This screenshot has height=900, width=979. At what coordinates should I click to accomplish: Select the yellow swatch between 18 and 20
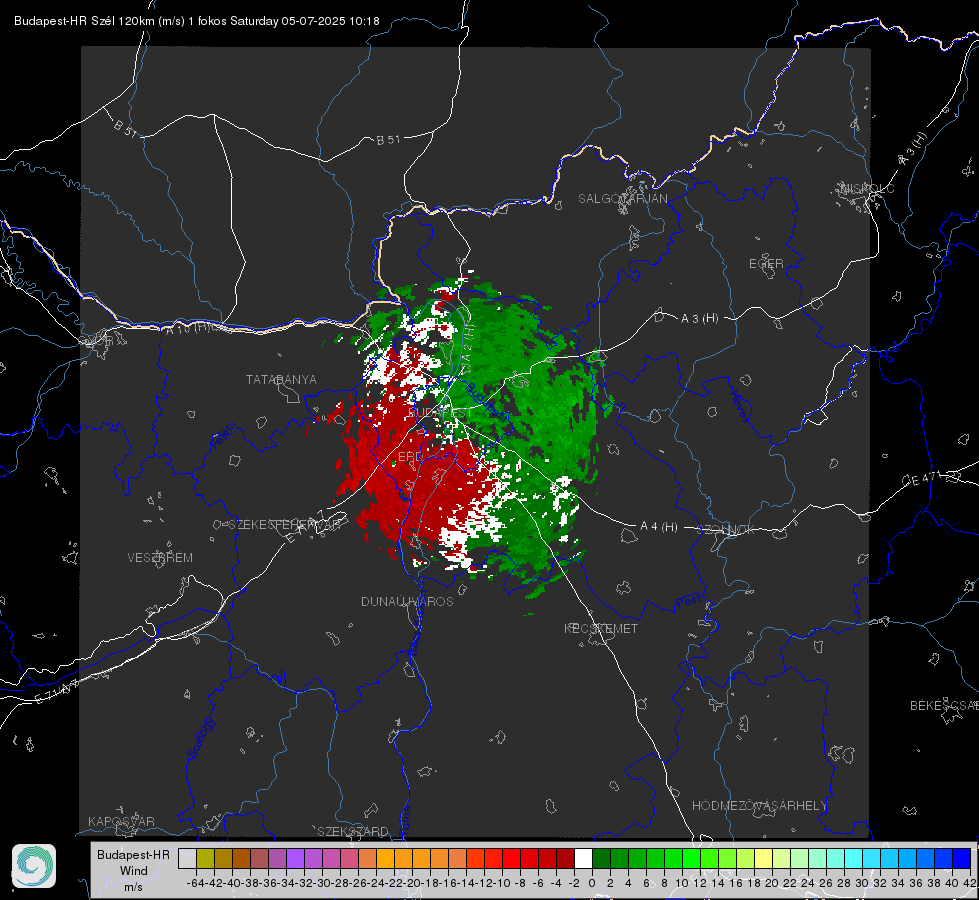click(x=763, y=859)
